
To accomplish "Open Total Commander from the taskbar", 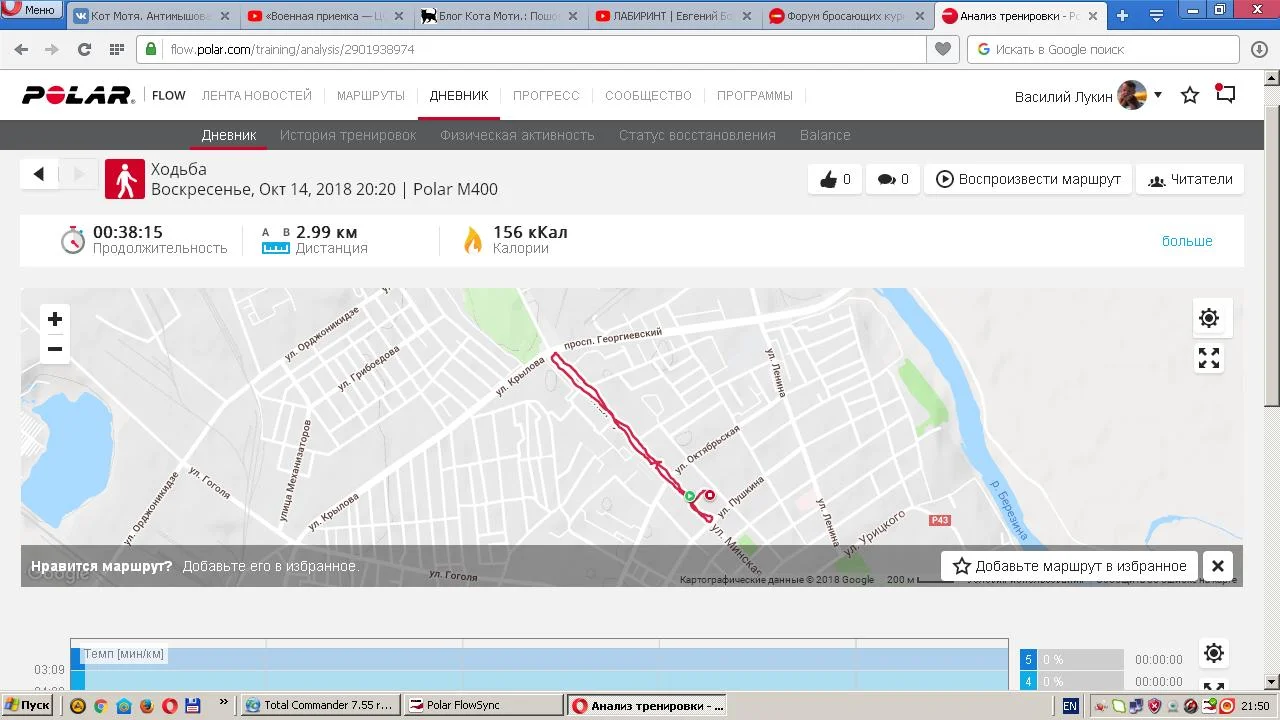I will pos(321,705).
